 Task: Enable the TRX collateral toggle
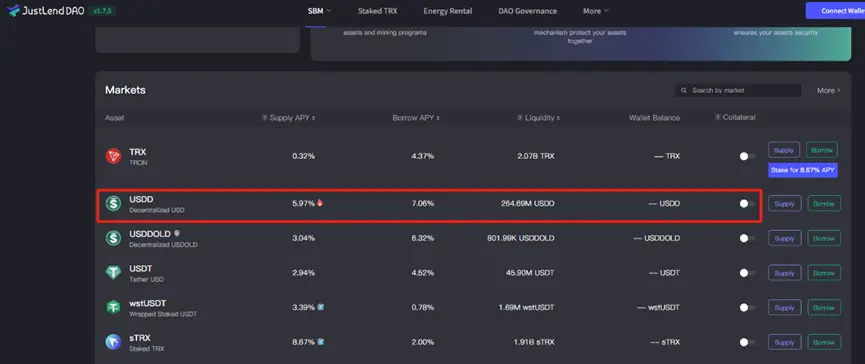coord(747,157)
